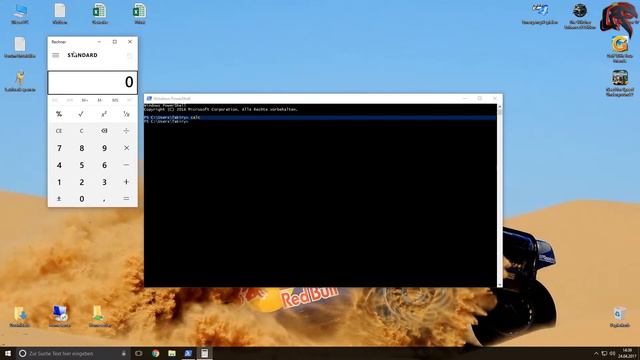640x360 pixels.
Task: Click the M+ memory add button
Action: (x=84, y=100)
